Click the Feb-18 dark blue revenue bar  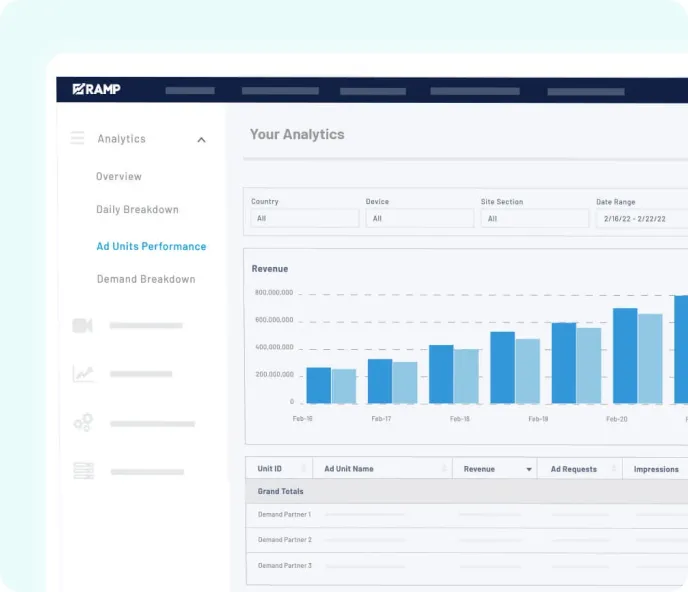tap(441, 374)
